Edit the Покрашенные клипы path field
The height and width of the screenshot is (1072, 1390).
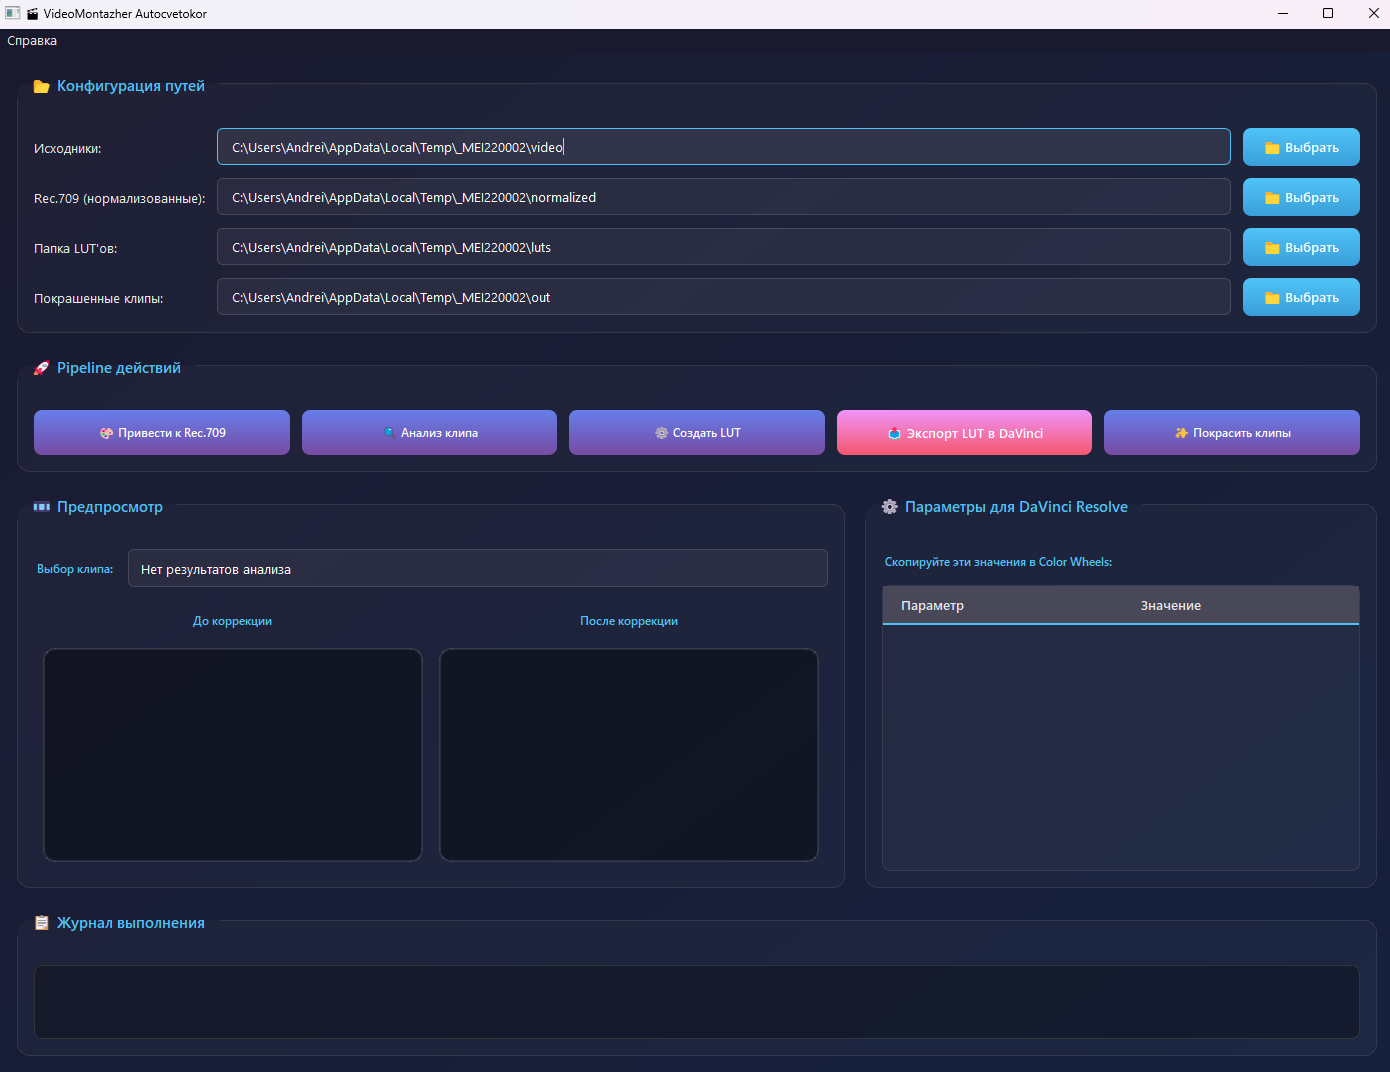tap(723, 297)
